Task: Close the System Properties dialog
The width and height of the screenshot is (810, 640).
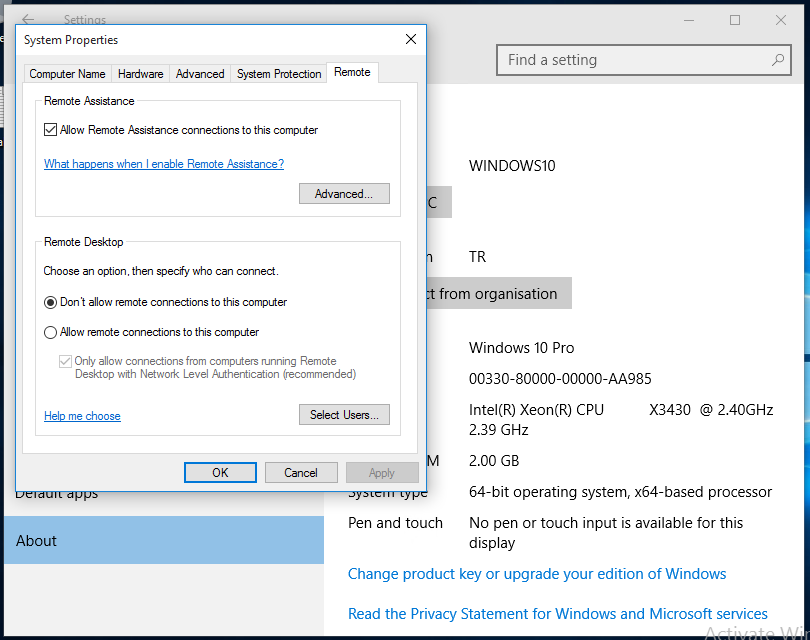Action: [x=410, y=40]
